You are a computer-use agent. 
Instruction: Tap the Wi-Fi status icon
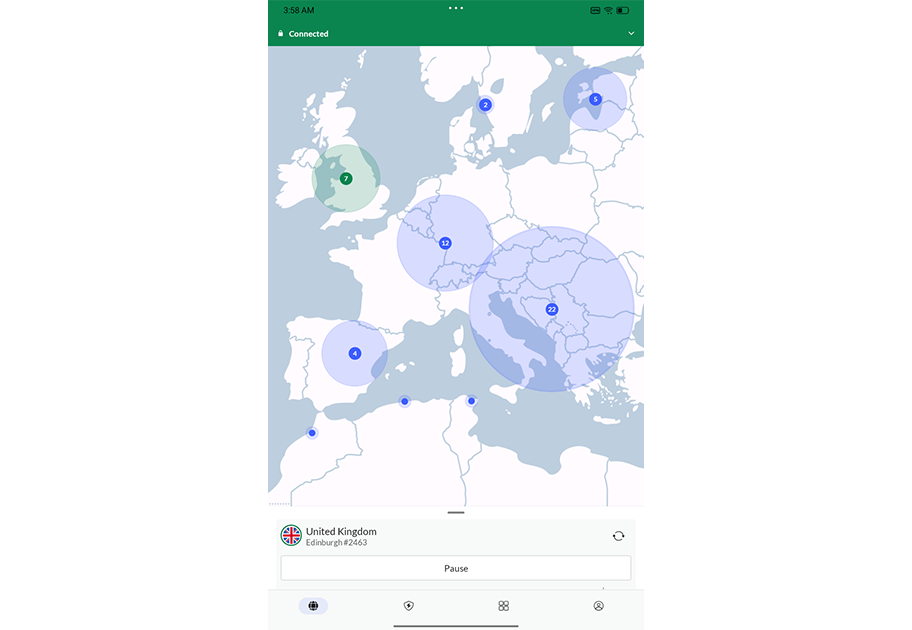tap(608, 10)
